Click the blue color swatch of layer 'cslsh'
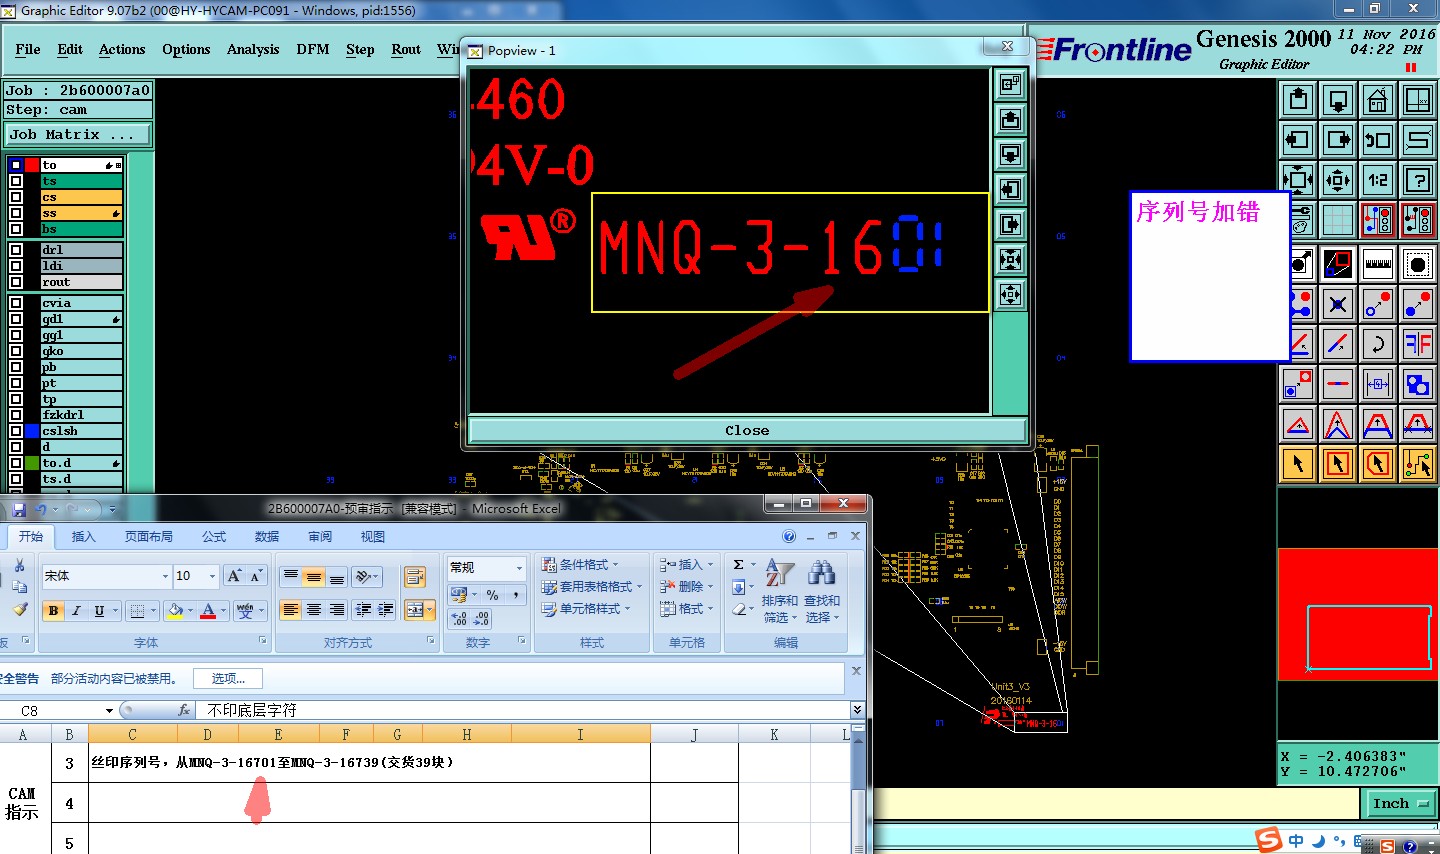 (32, 431)
